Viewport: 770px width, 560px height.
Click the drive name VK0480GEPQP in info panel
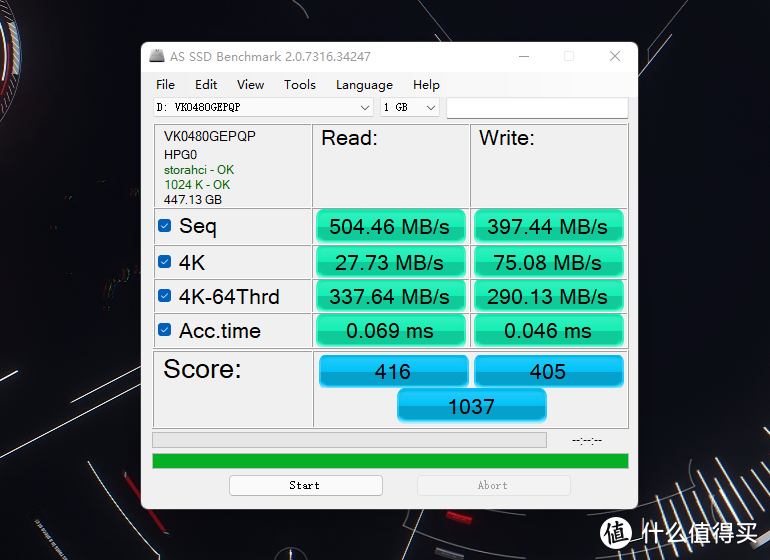click(x=210, y=136)
